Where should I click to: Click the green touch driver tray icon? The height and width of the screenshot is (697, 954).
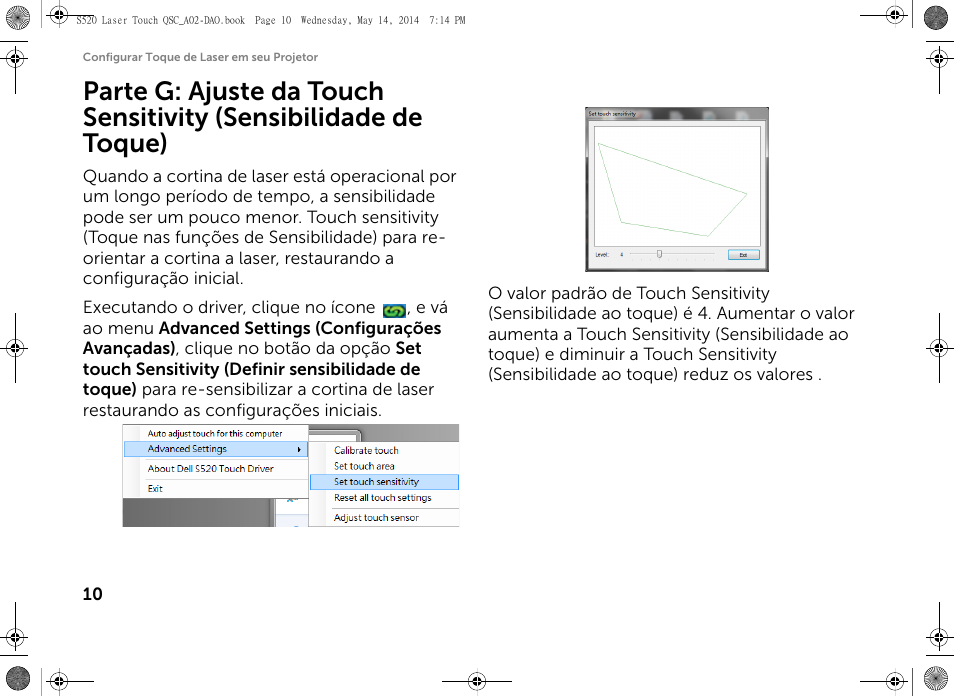click(x=394, y=310)
